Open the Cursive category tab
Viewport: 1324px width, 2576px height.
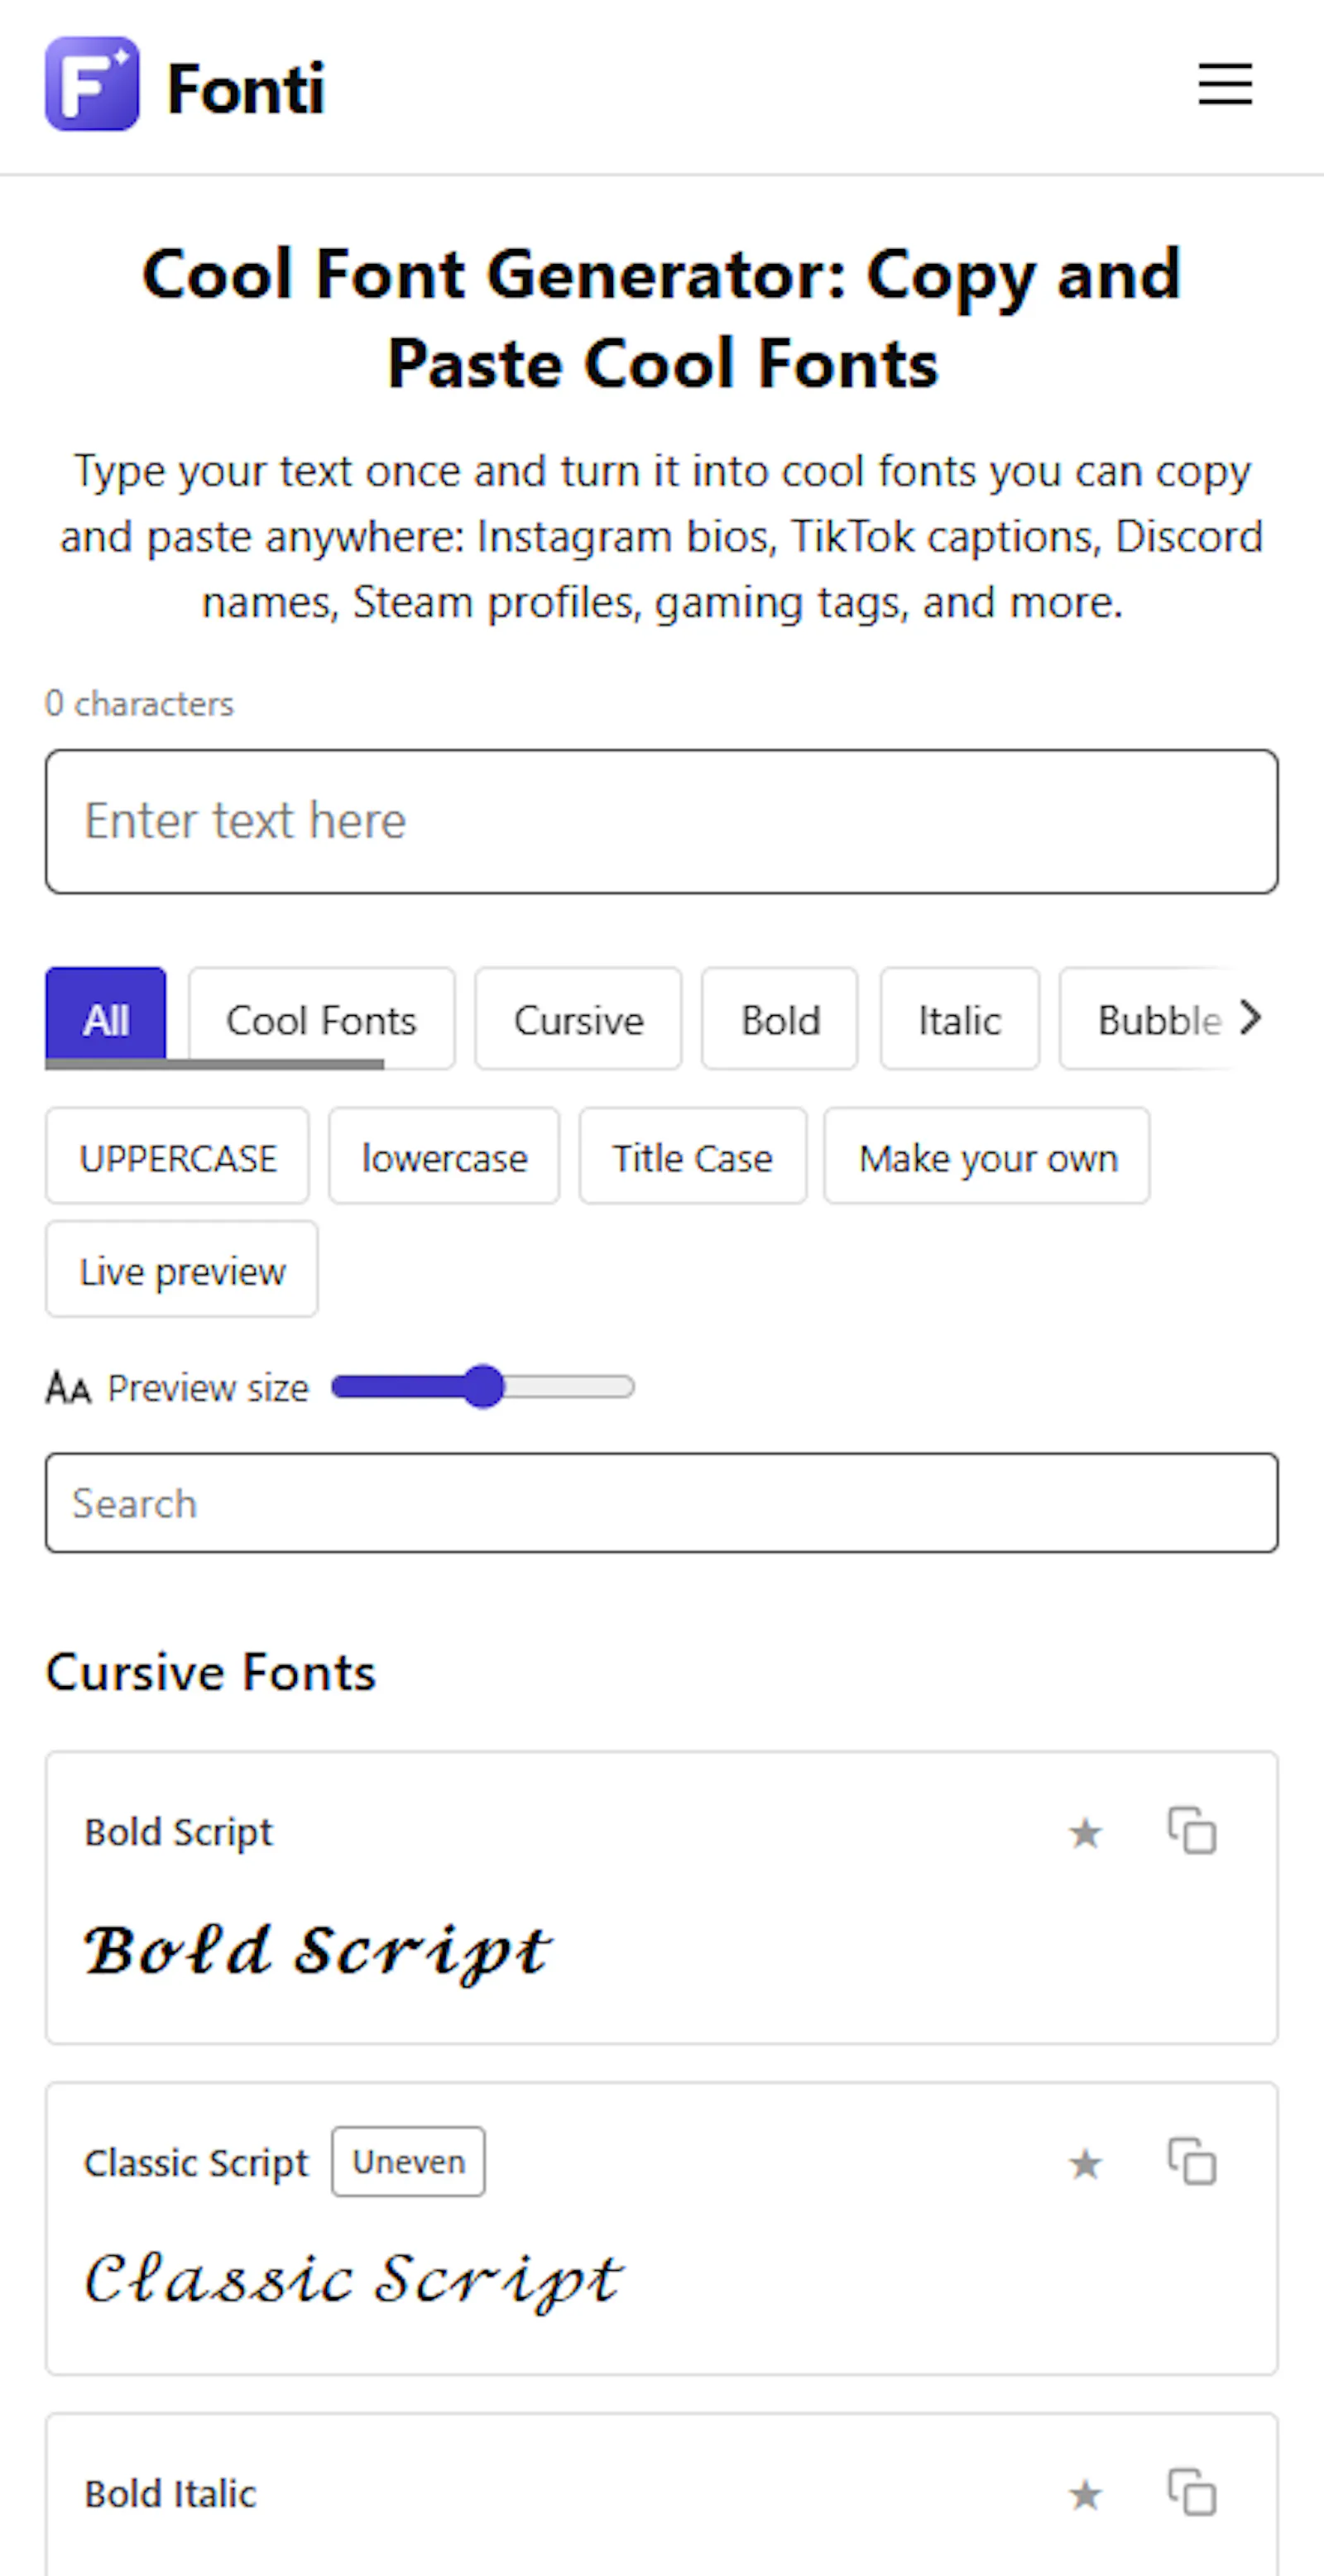[x=578, y=1019]
